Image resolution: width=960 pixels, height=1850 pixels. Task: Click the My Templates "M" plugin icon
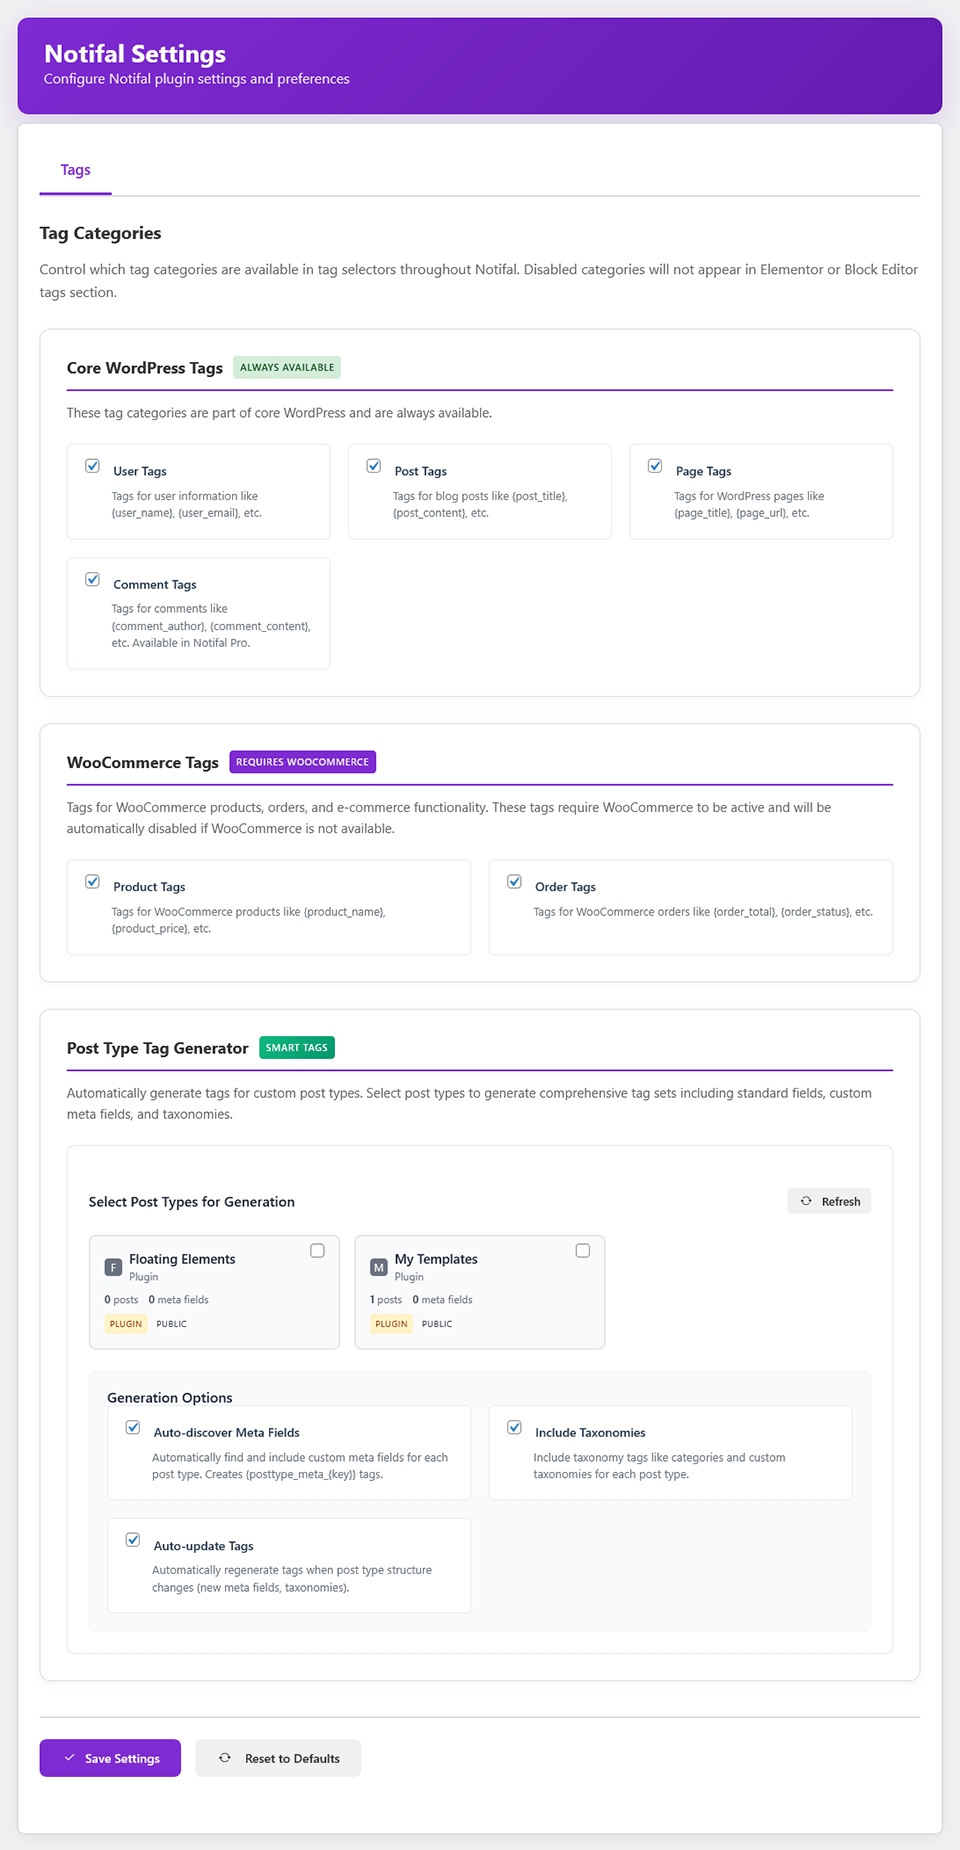378,1266
